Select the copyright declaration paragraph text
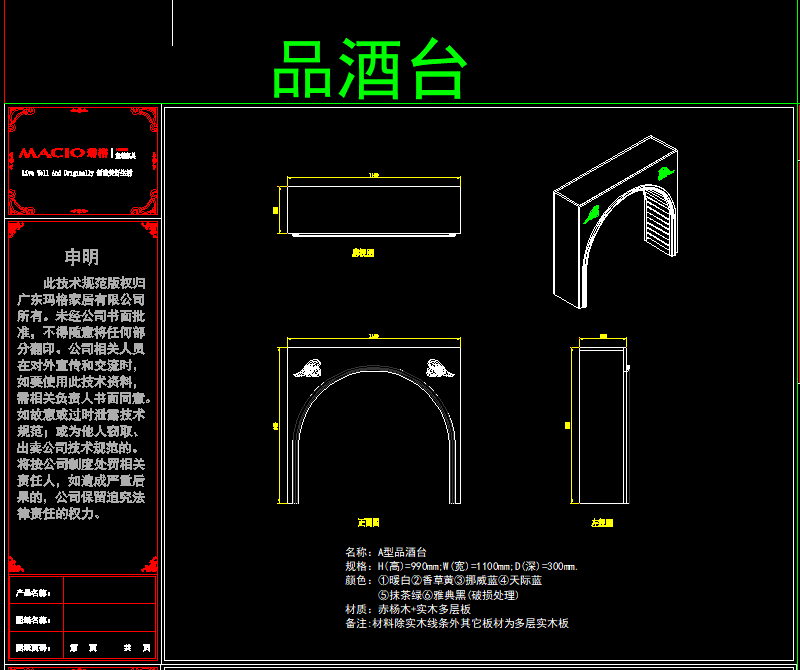Screen dimensions: 800x670 tap(82, 398)
